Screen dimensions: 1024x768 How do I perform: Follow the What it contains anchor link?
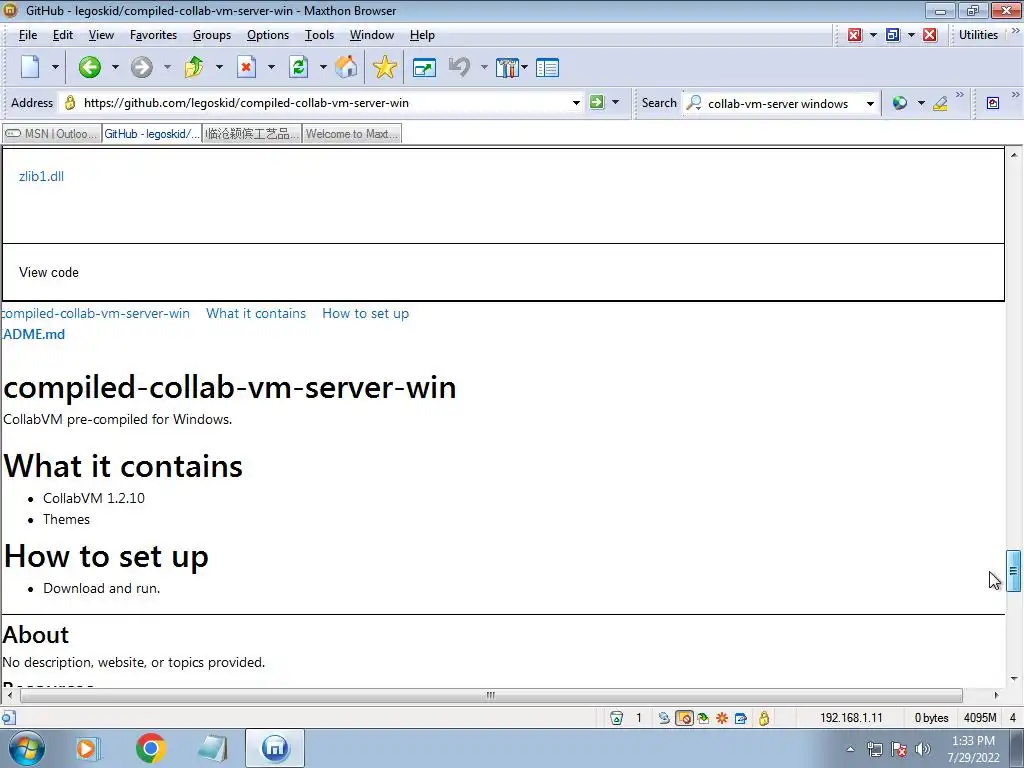(256, 313)
